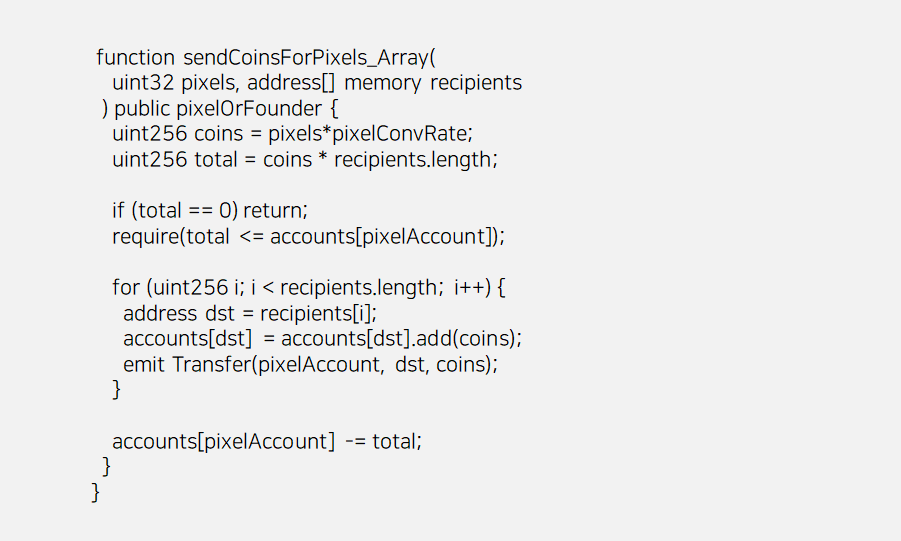This screenshot has height=541, width=901.
Task: Click recipients.length in the total calculation
Action: click(x=413, y=160)
